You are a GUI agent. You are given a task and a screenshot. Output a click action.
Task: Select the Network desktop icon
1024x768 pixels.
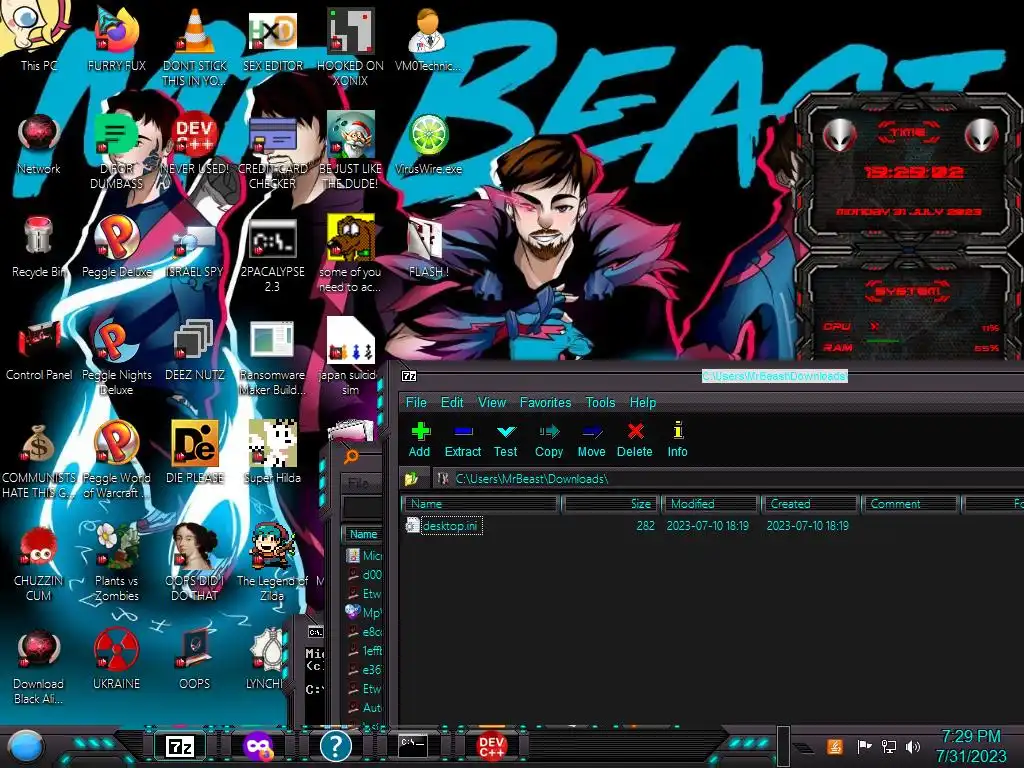pos(39,142)
